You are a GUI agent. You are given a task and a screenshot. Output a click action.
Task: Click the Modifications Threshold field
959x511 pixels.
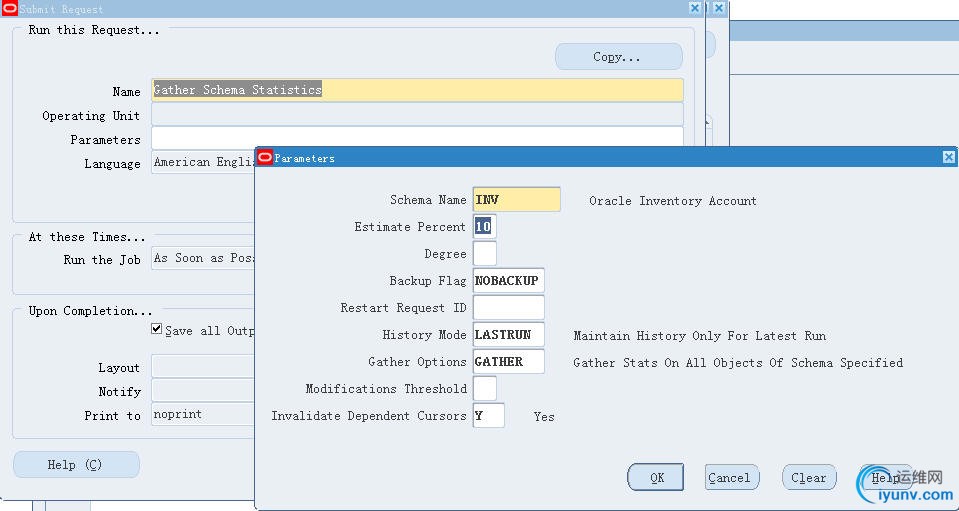tap(484, 388)
